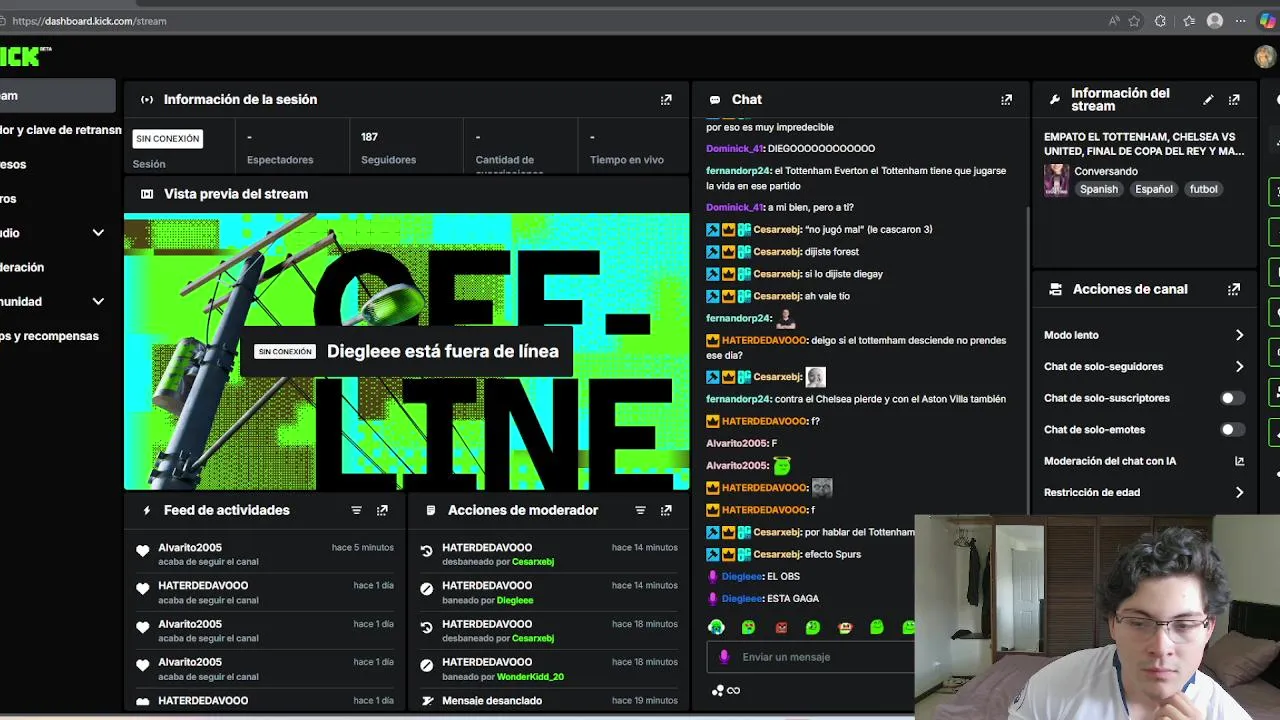1280x720 pixels.
Task: Expand the Restricción de edad option
Action: coord(1239,493)
